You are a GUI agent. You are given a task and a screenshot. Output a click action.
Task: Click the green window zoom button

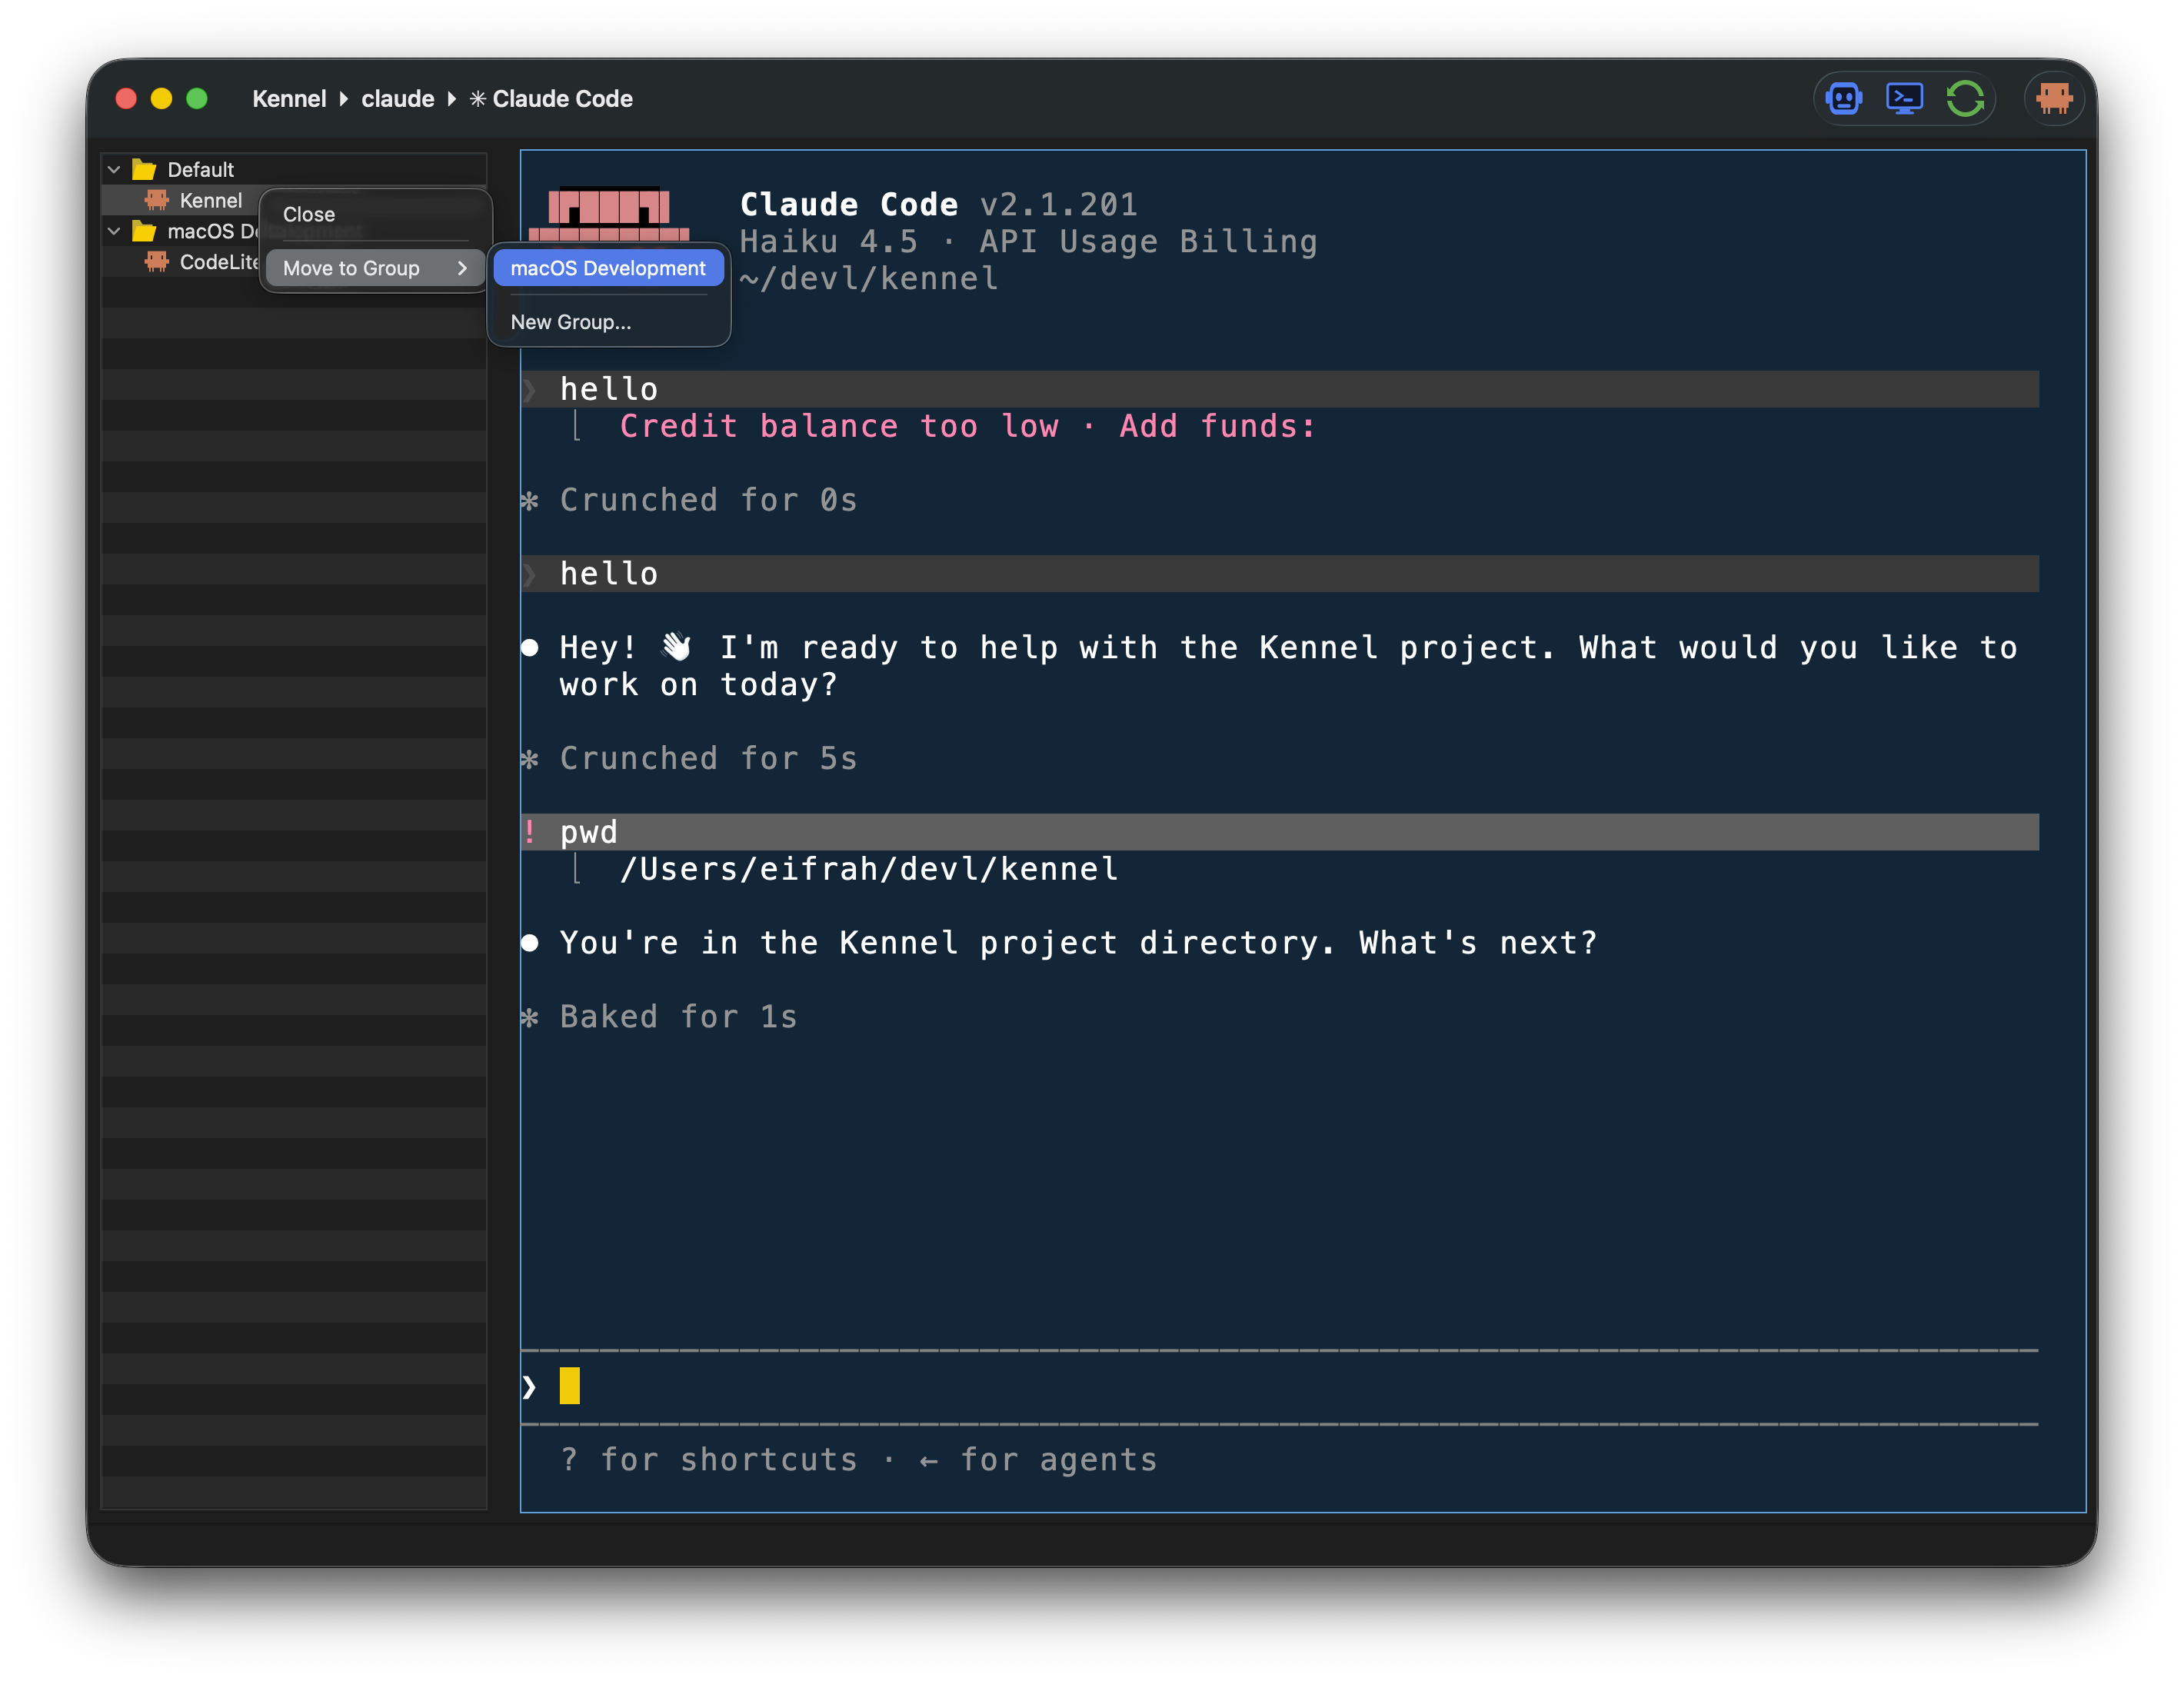[x=197, y=98]
